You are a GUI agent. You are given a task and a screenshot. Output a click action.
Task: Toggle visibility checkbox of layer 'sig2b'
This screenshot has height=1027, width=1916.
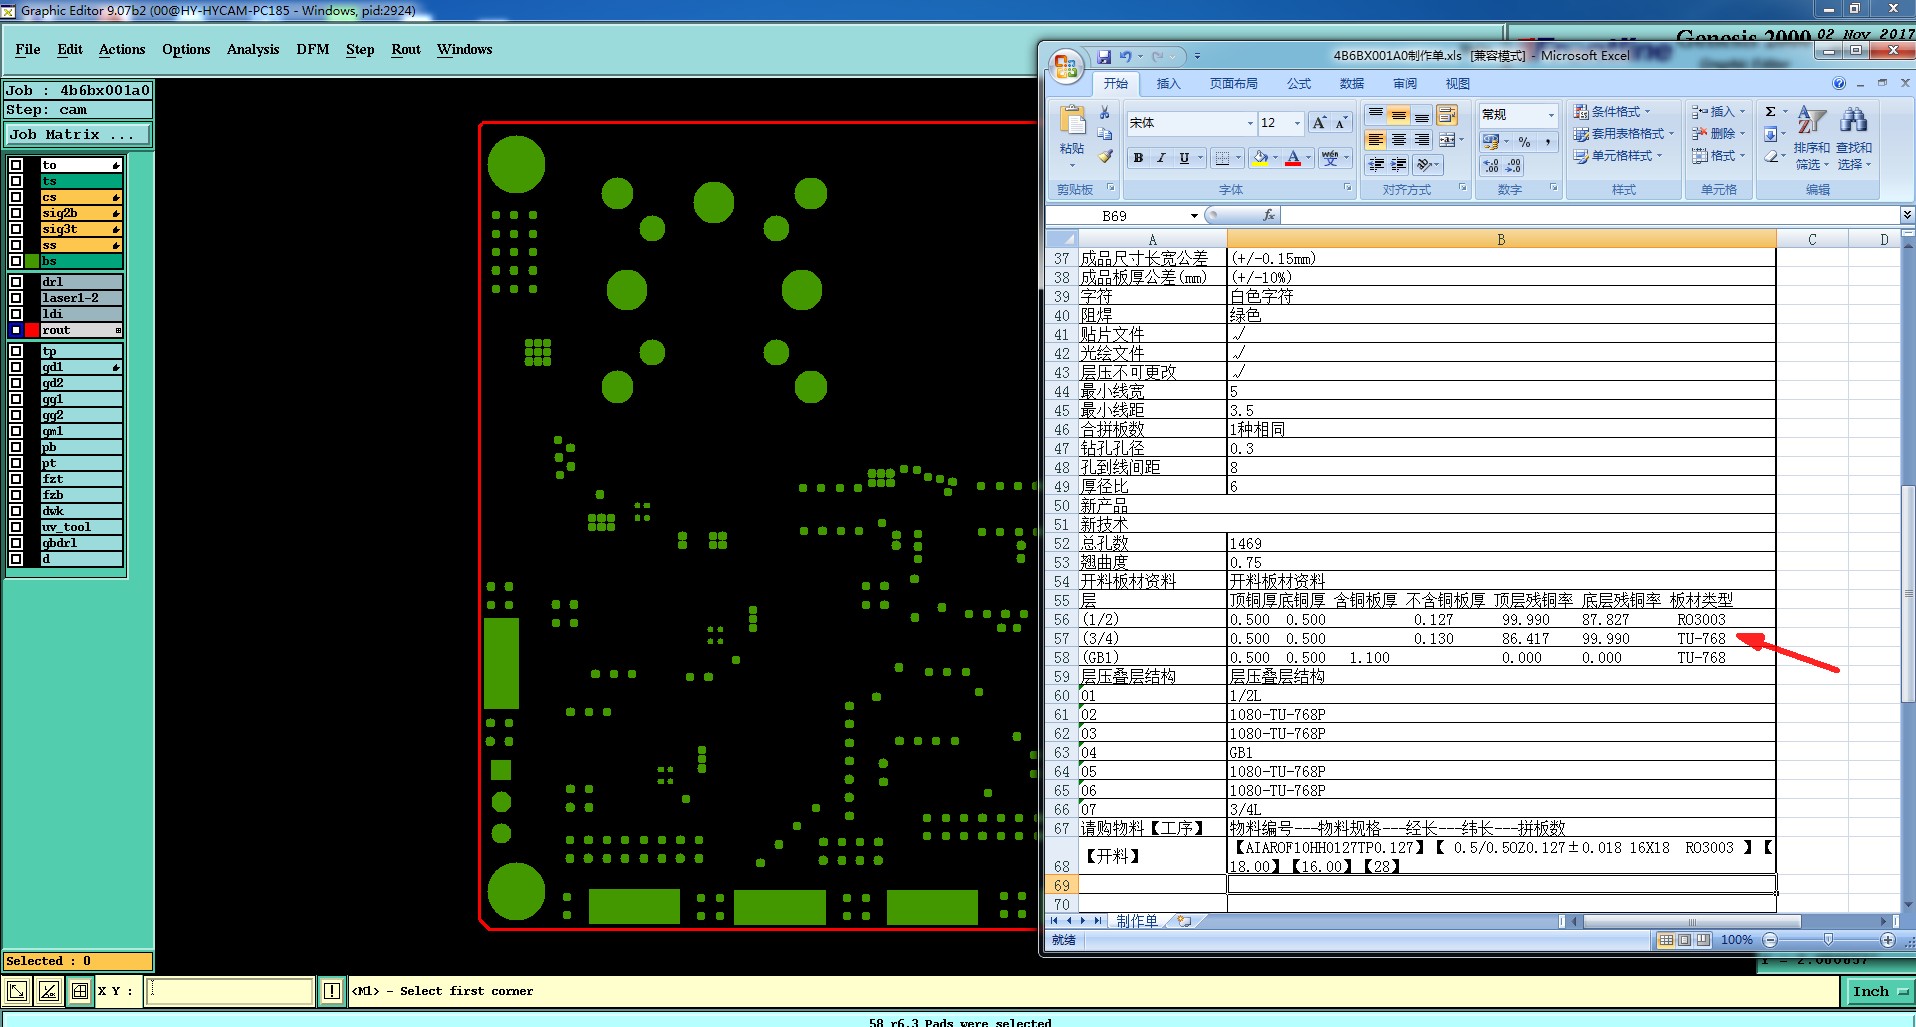tap(16, 213)
